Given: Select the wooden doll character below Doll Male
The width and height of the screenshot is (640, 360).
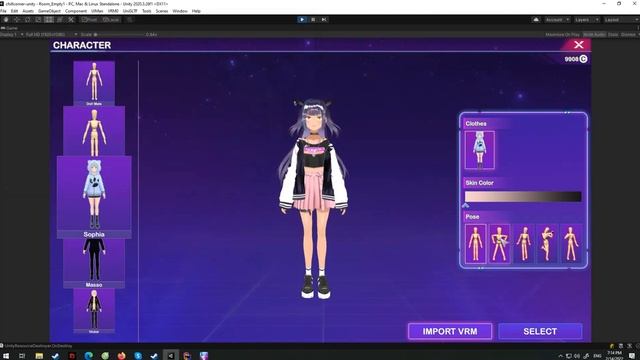Looking at the screenshot, I should coord(94,131).
